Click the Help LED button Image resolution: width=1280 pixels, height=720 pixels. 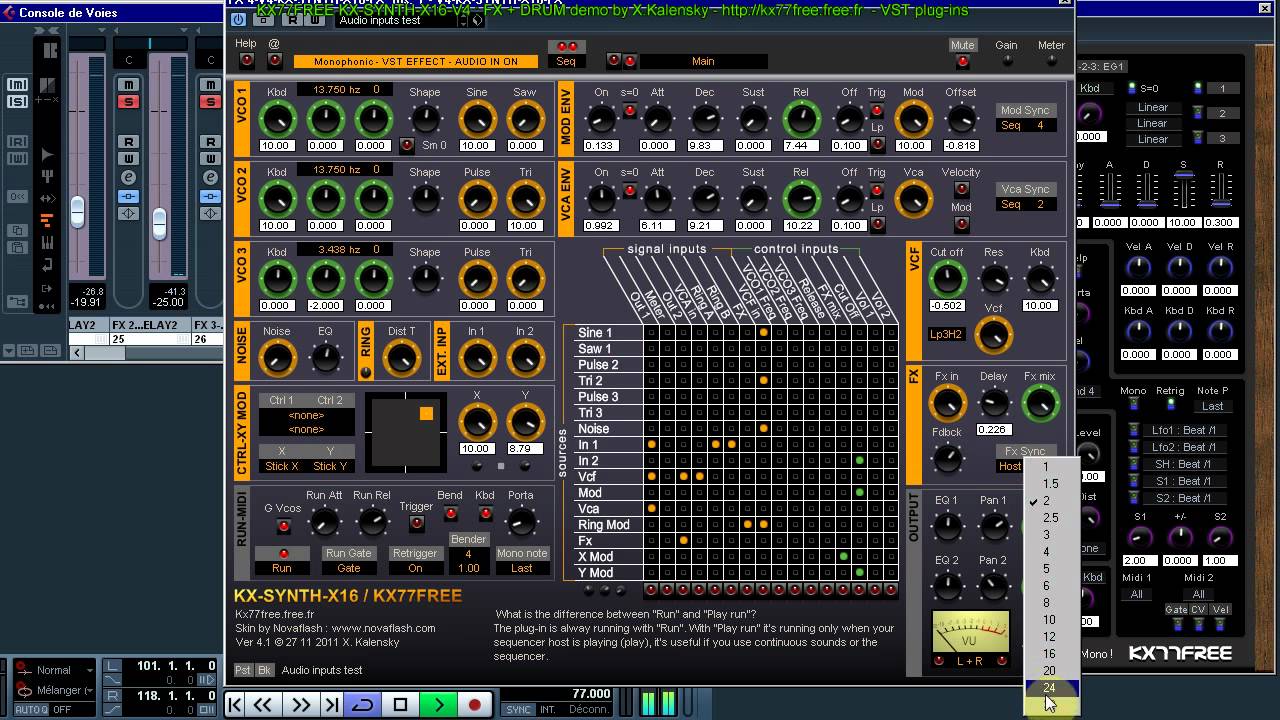(247, 61)
